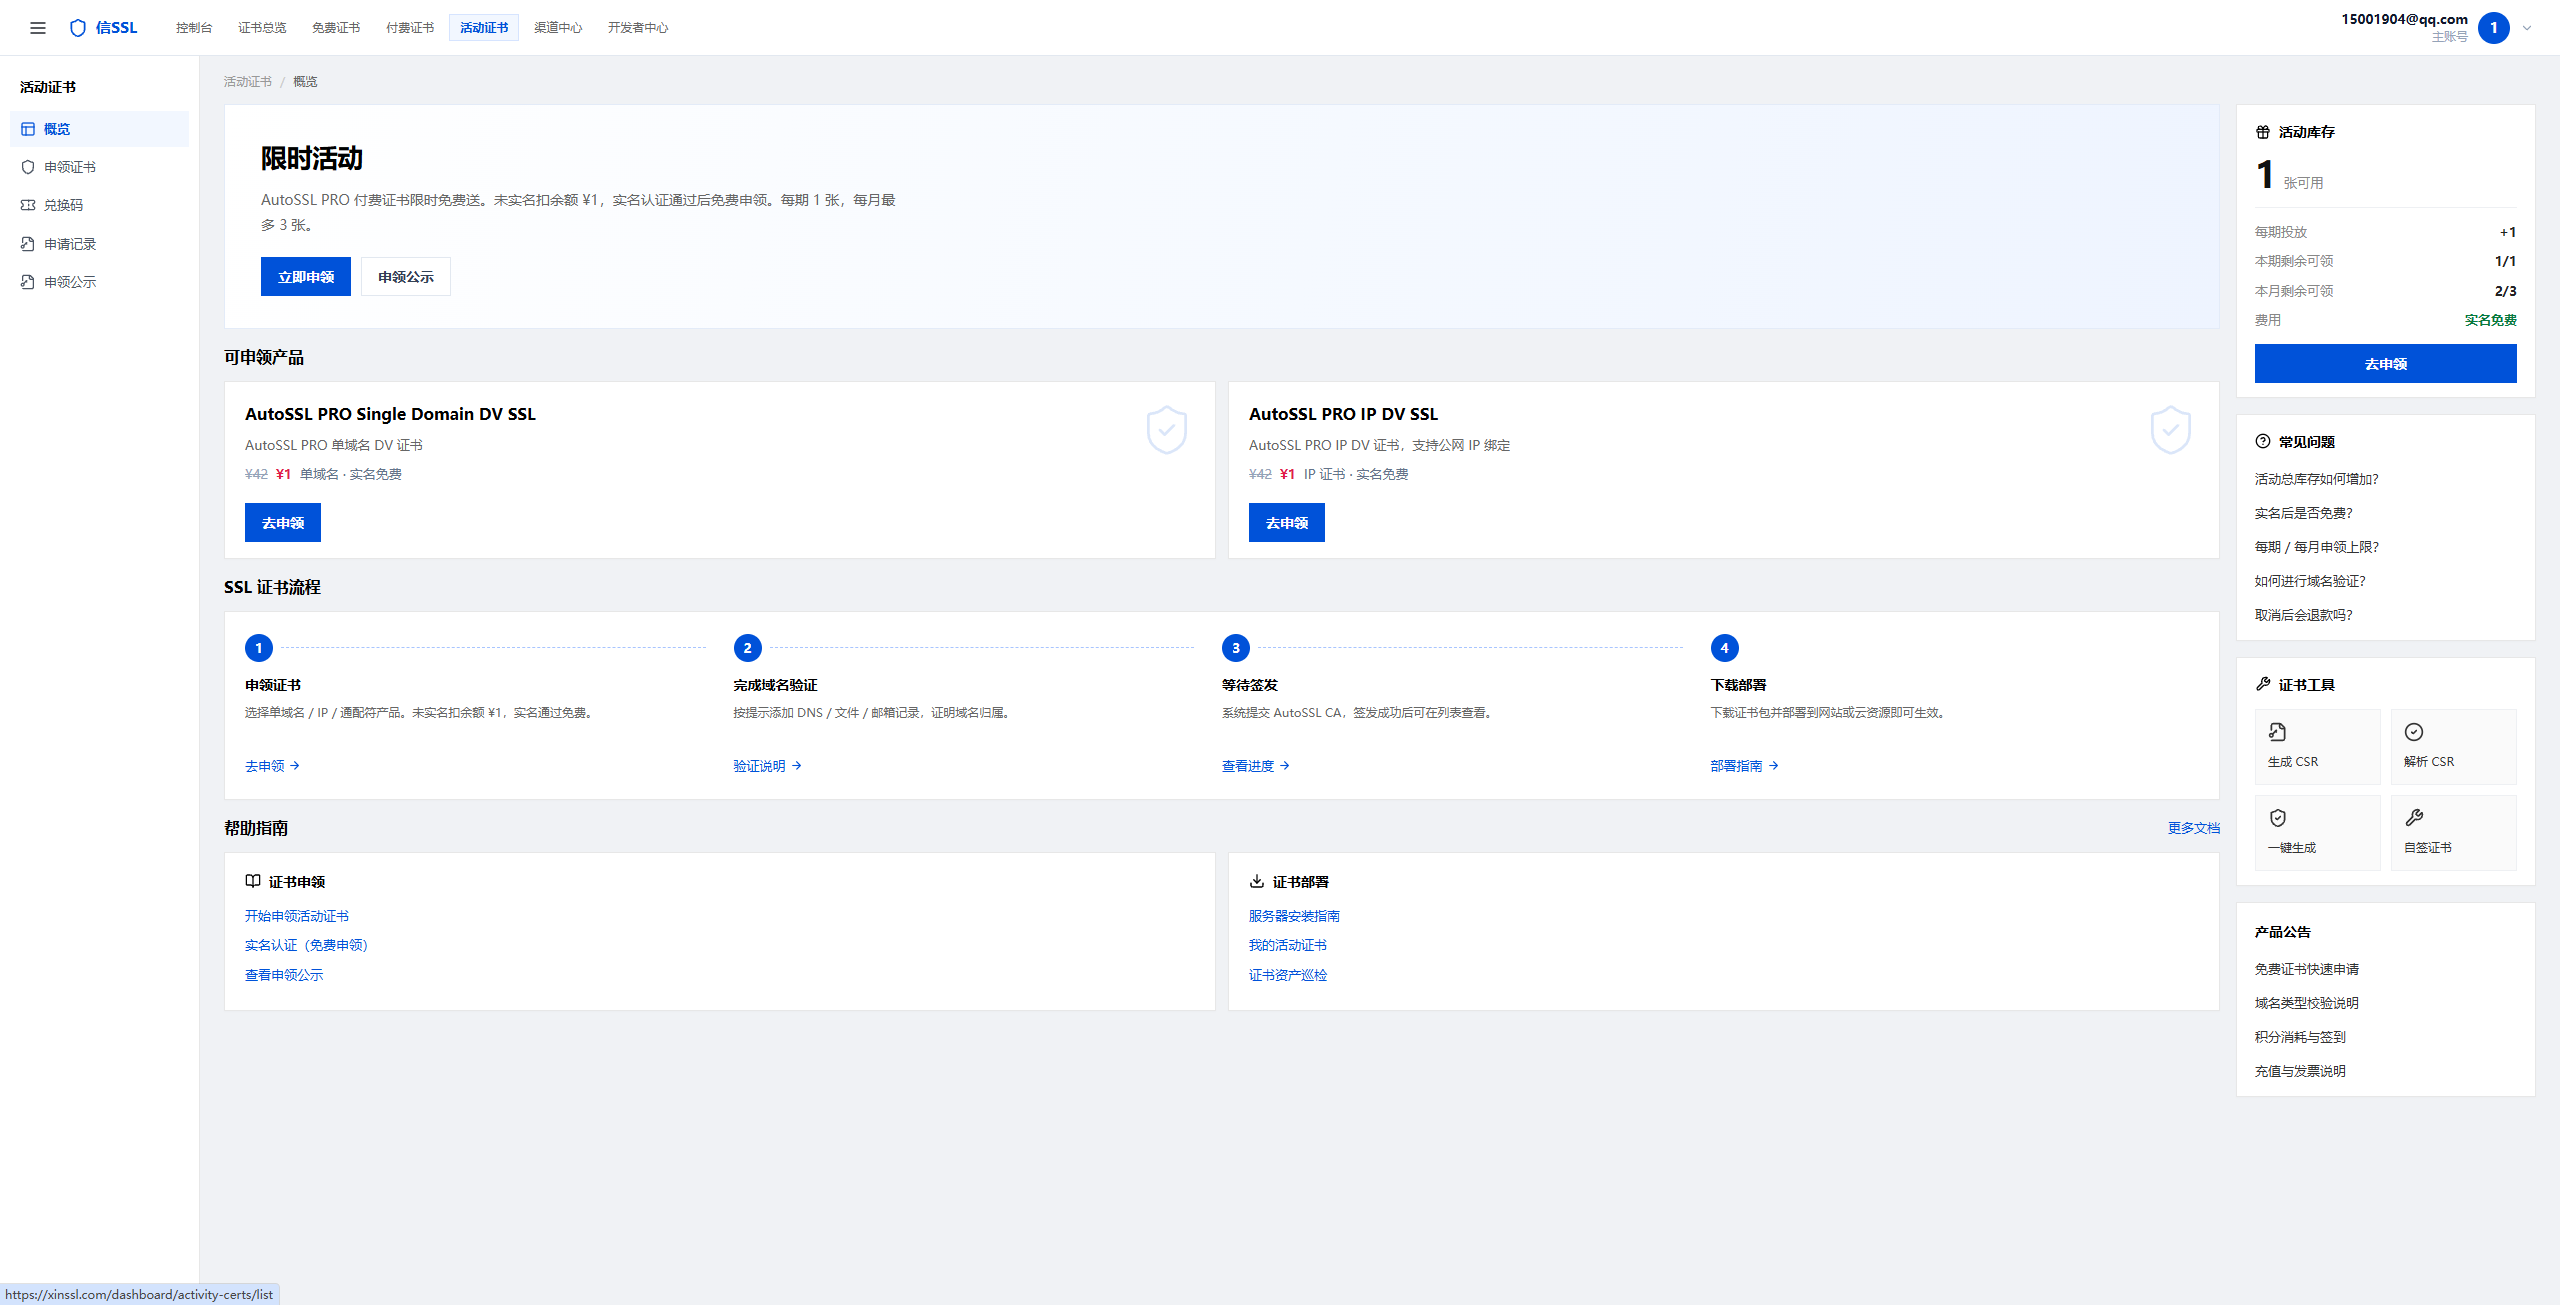The width and height of the screenshot is (2560, 1305).
Task: Open 我的活动证书 link
Action: pos(1288,945)
